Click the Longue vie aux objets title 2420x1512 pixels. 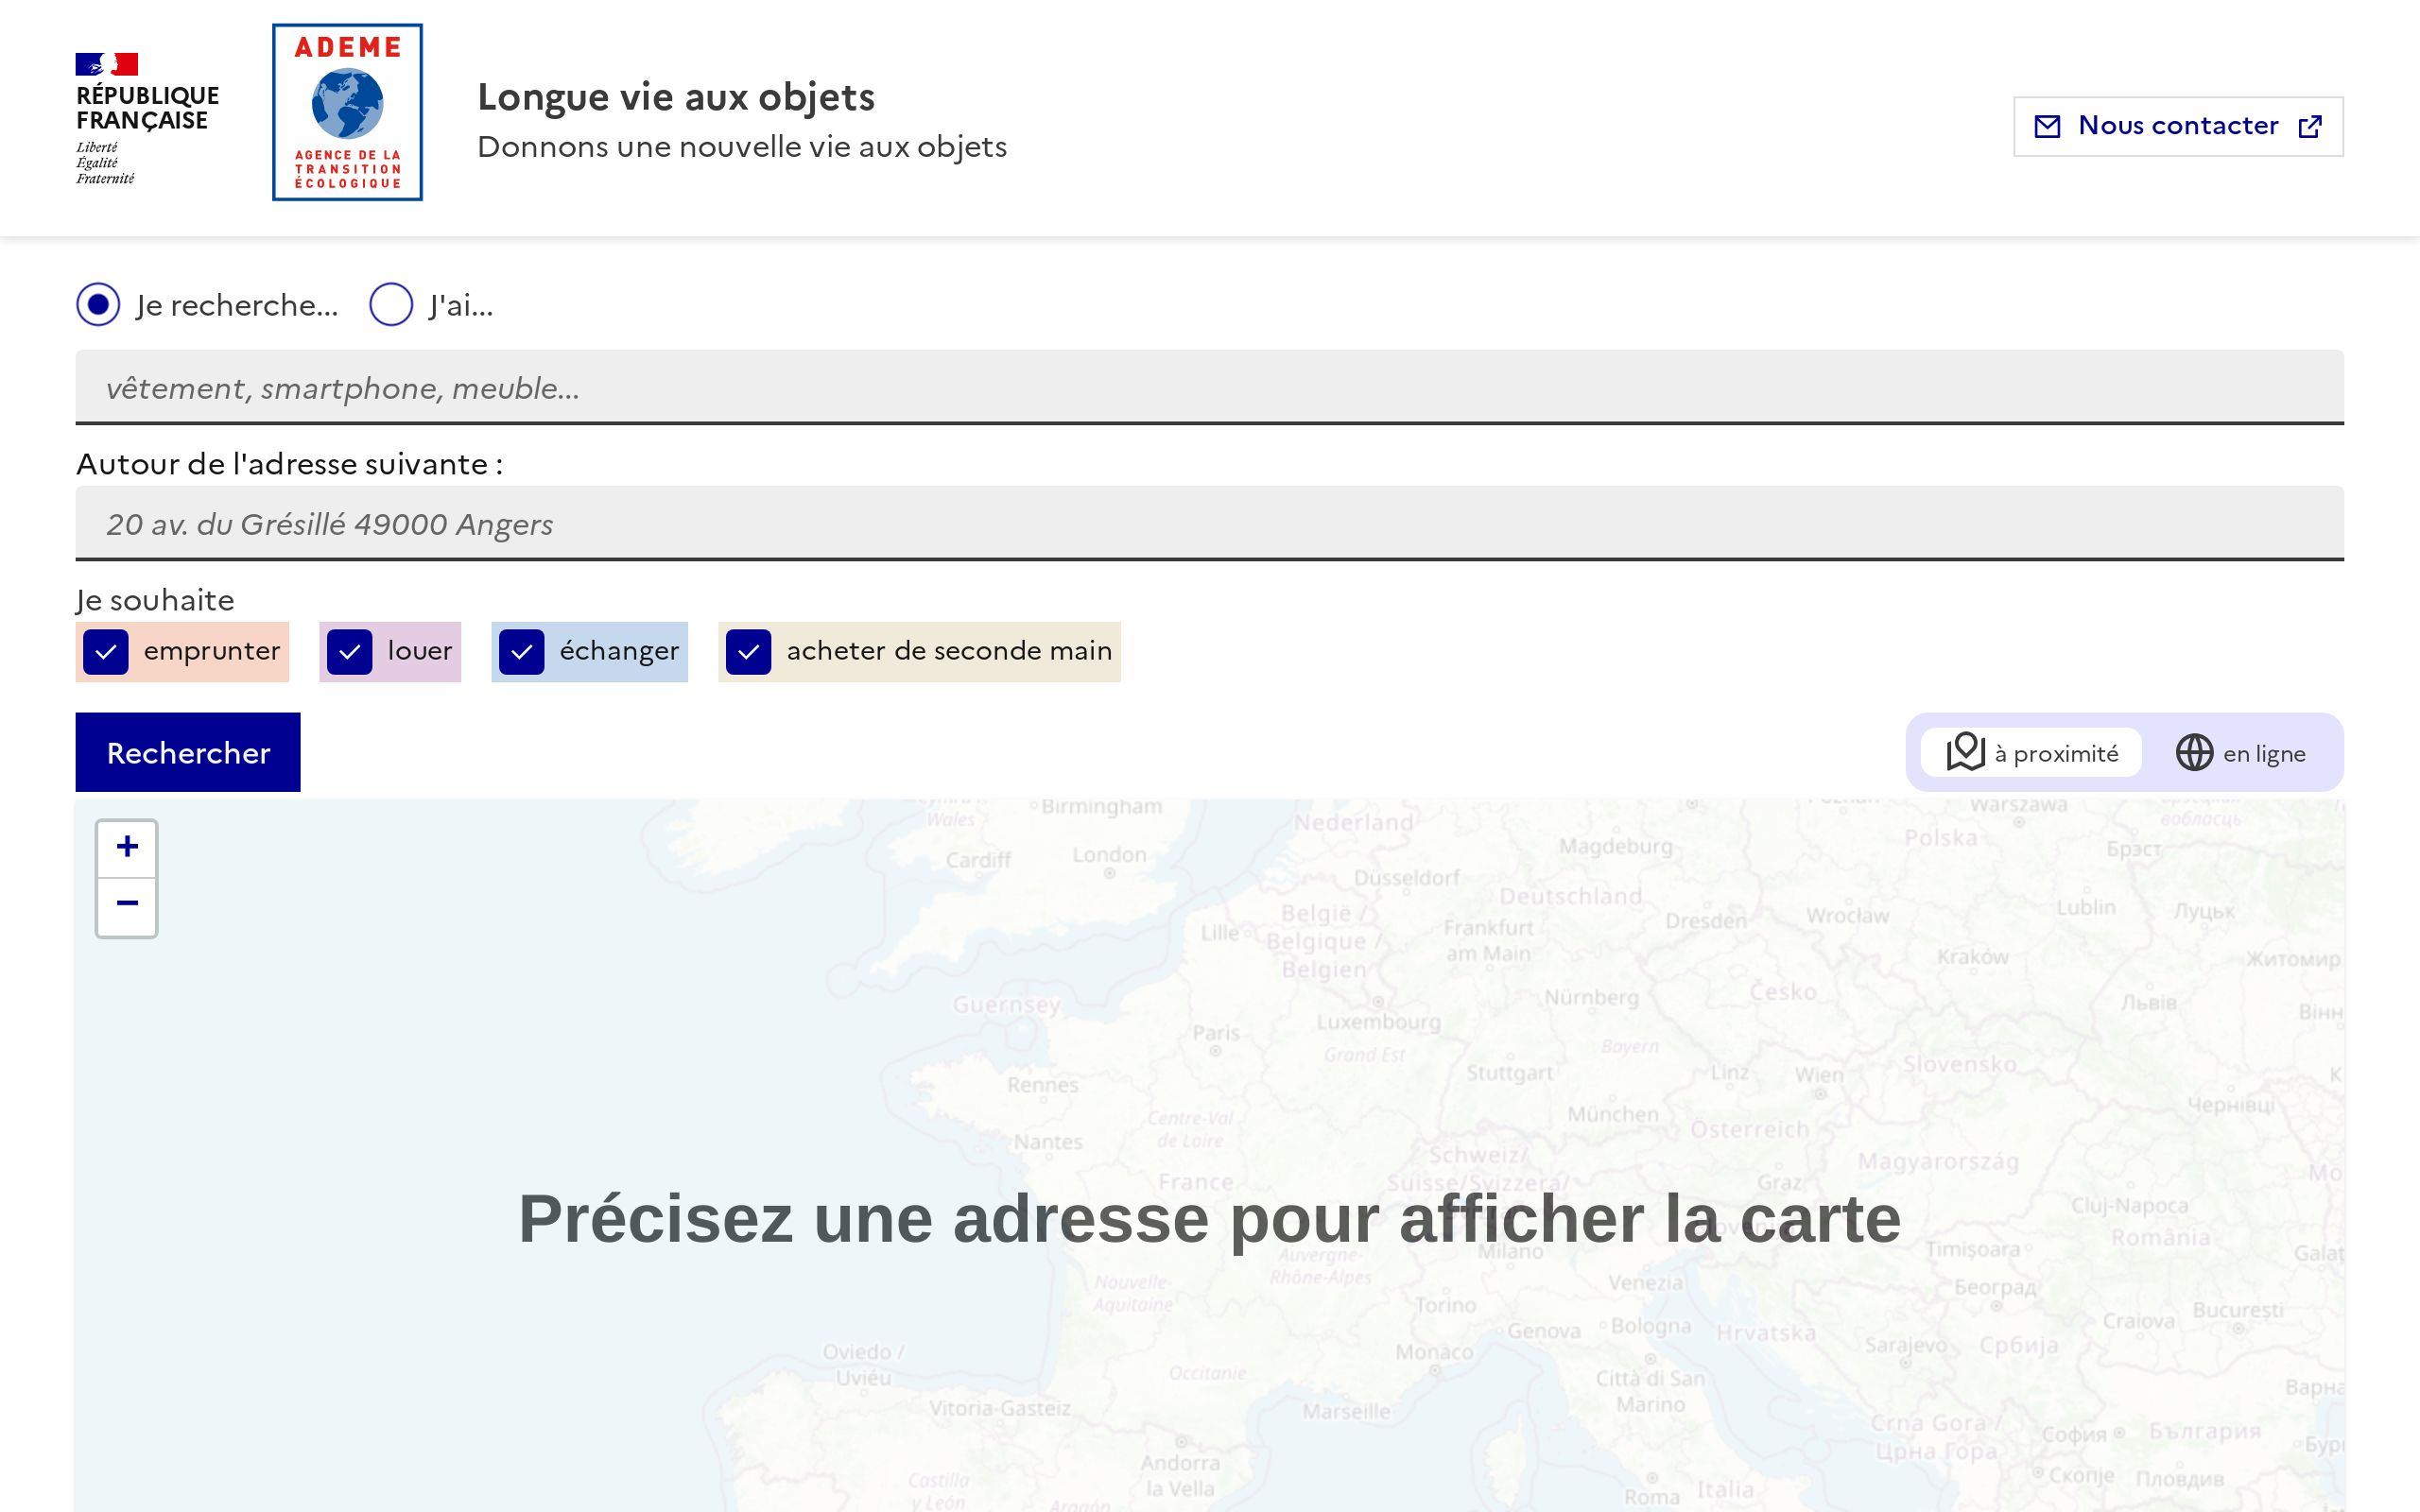coord(676,96)
